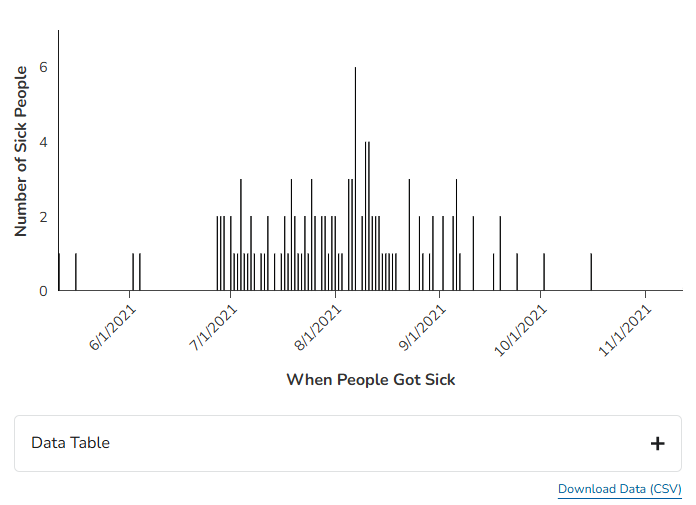696x505 pixels.
Task: Click the y-axis tick label 2
Action: tap(43, 217)
